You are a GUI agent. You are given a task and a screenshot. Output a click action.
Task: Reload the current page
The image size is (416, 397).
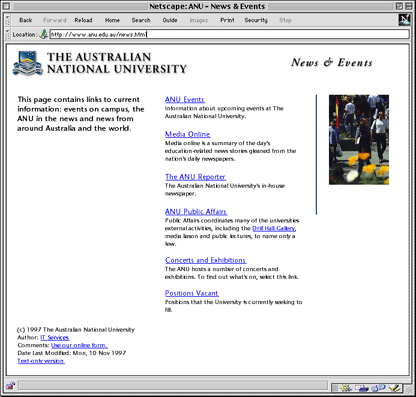pyautogui.click(x=83, y=20)
